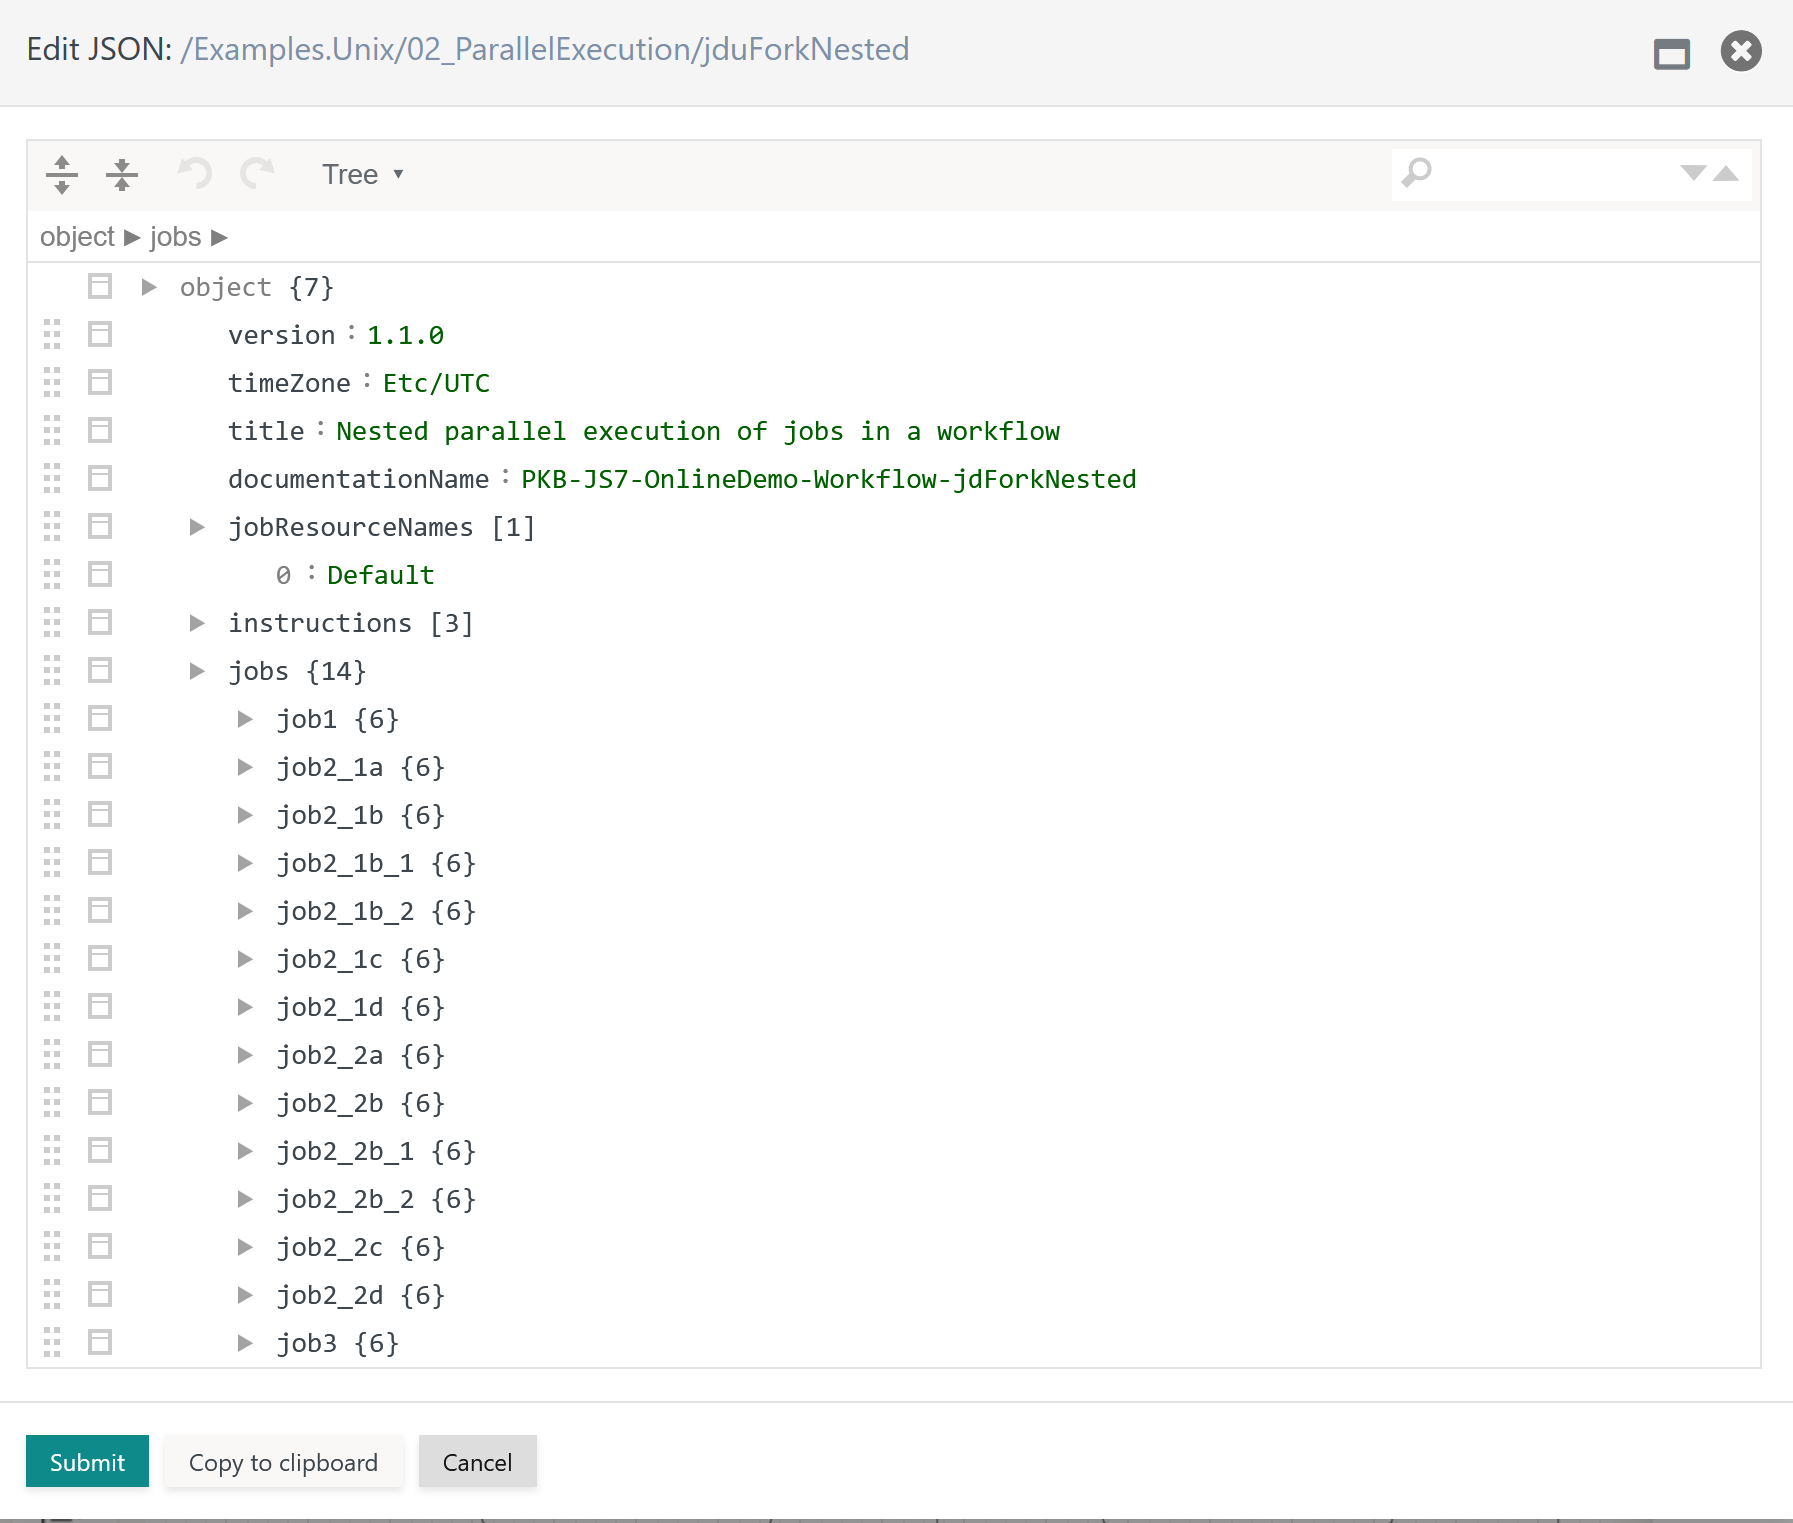The image size is (1793, 1523).
Task: Open breadcrumb arrow after 'jobs'
Action: click(220, 237)
